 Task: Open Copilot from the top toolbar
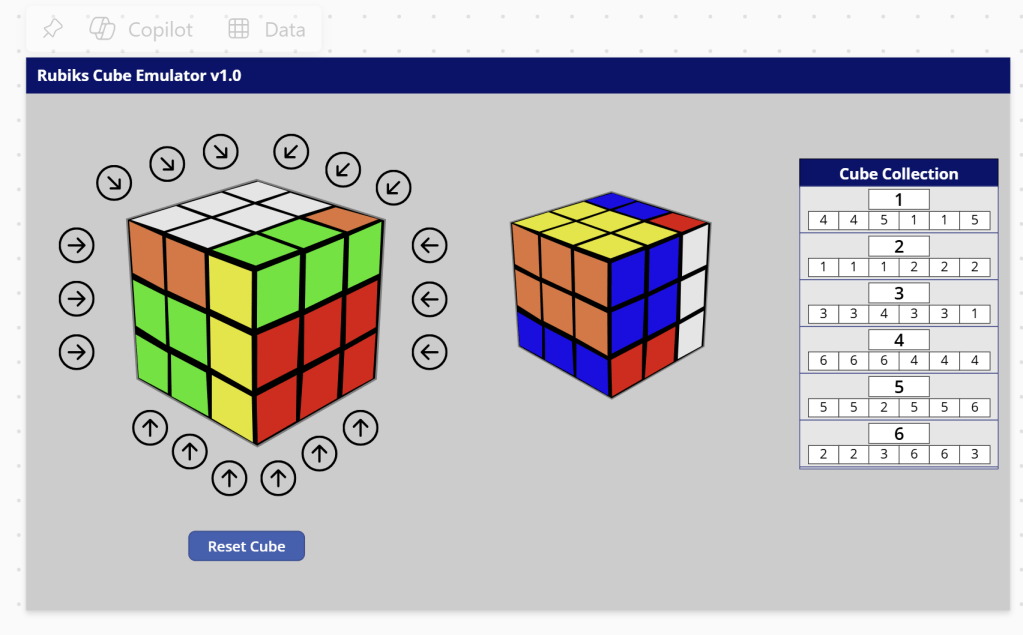[141, 29]
